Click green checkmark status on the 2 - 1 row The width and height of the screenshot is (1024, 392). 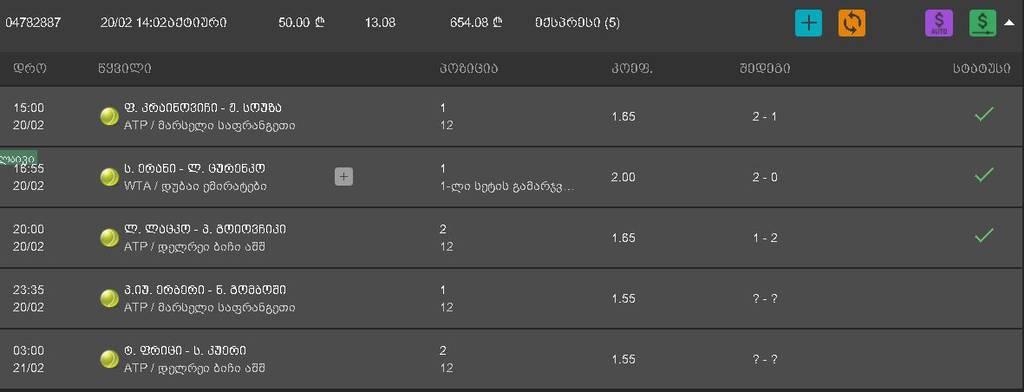(984, 114)
